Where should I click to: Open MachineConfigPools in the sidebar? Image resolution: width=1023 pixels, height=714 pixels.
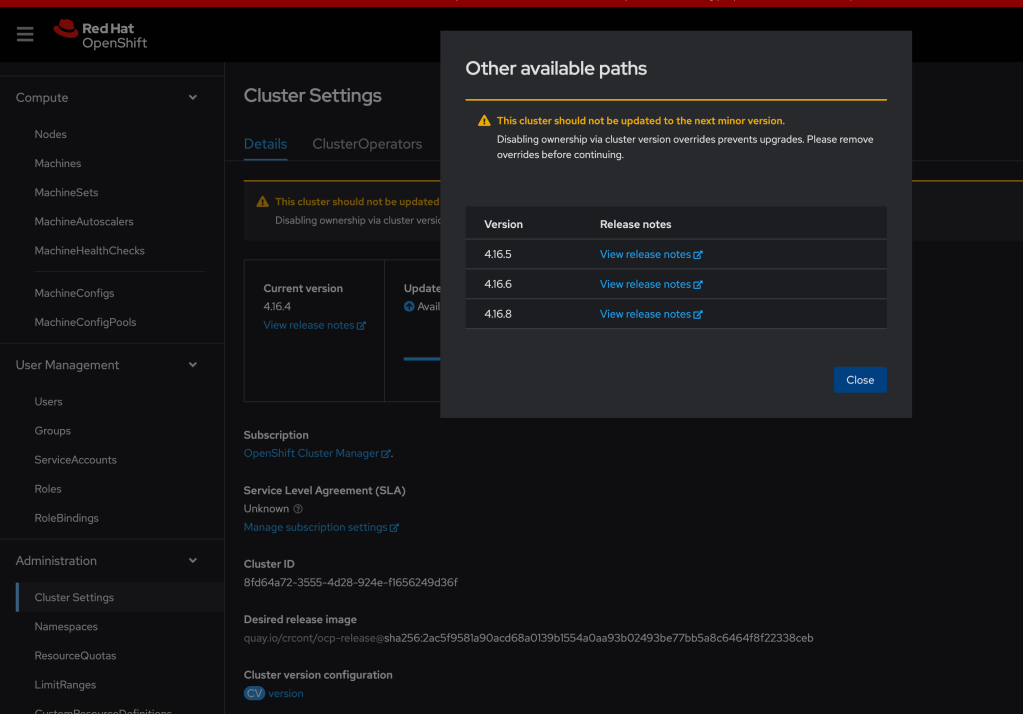[85, 322]
